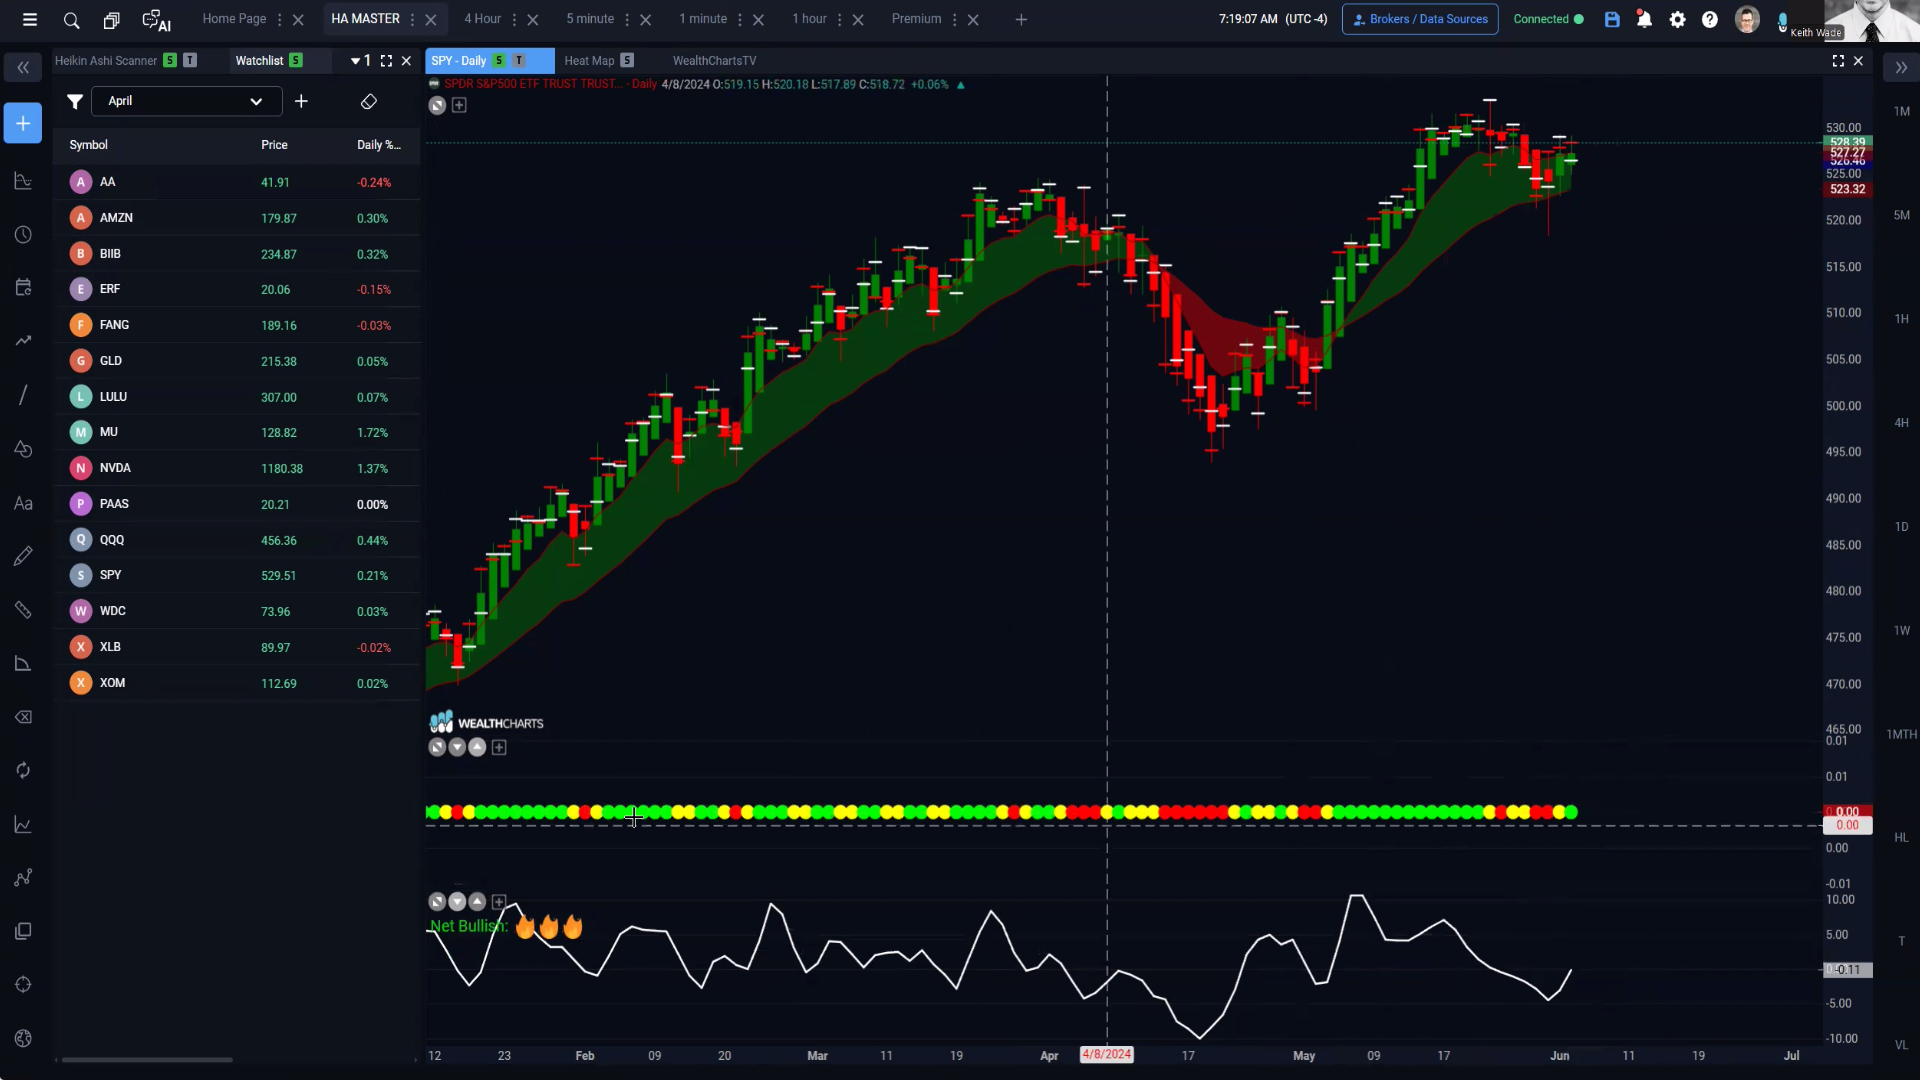Collapse the left sidebar with double chevron
Image resolution: width=1920 pixels, height=1080 pixels.
[x=23, y=68]
